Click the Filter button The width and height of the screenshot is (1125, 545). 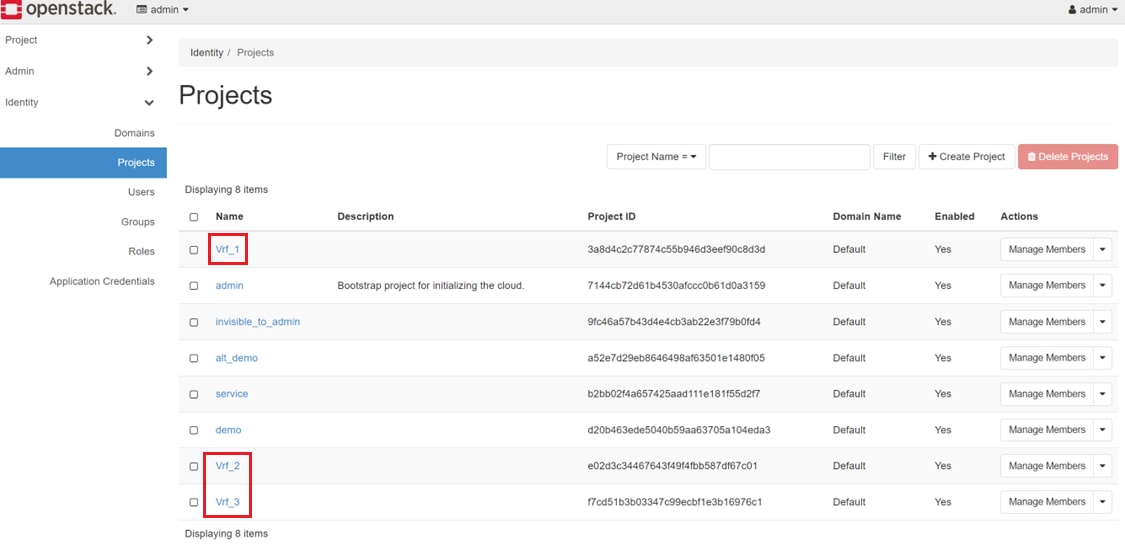[894, 157]
